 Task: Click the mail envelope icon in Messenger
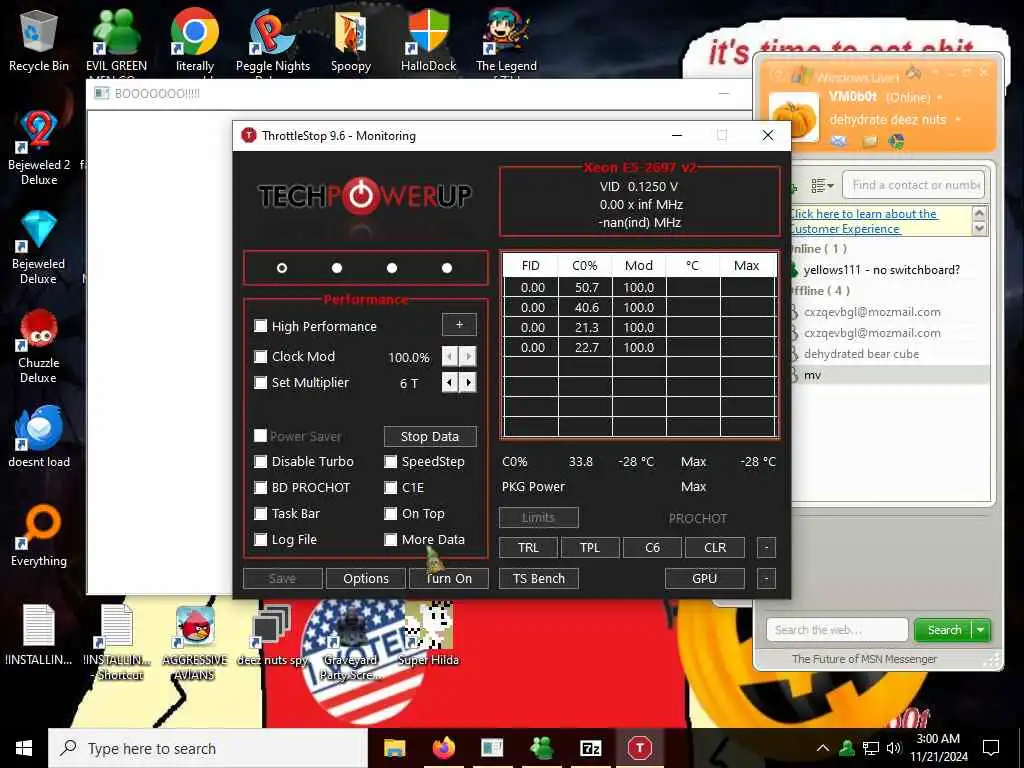click(839, 141)
